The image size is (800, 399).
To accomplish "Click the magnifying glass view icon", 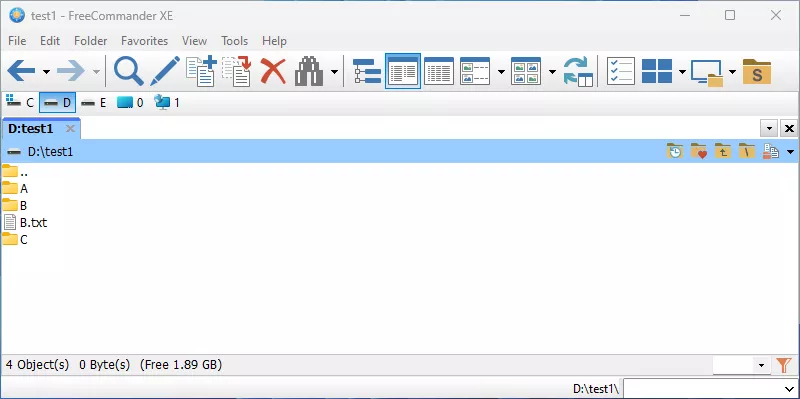I will (128, 71).
